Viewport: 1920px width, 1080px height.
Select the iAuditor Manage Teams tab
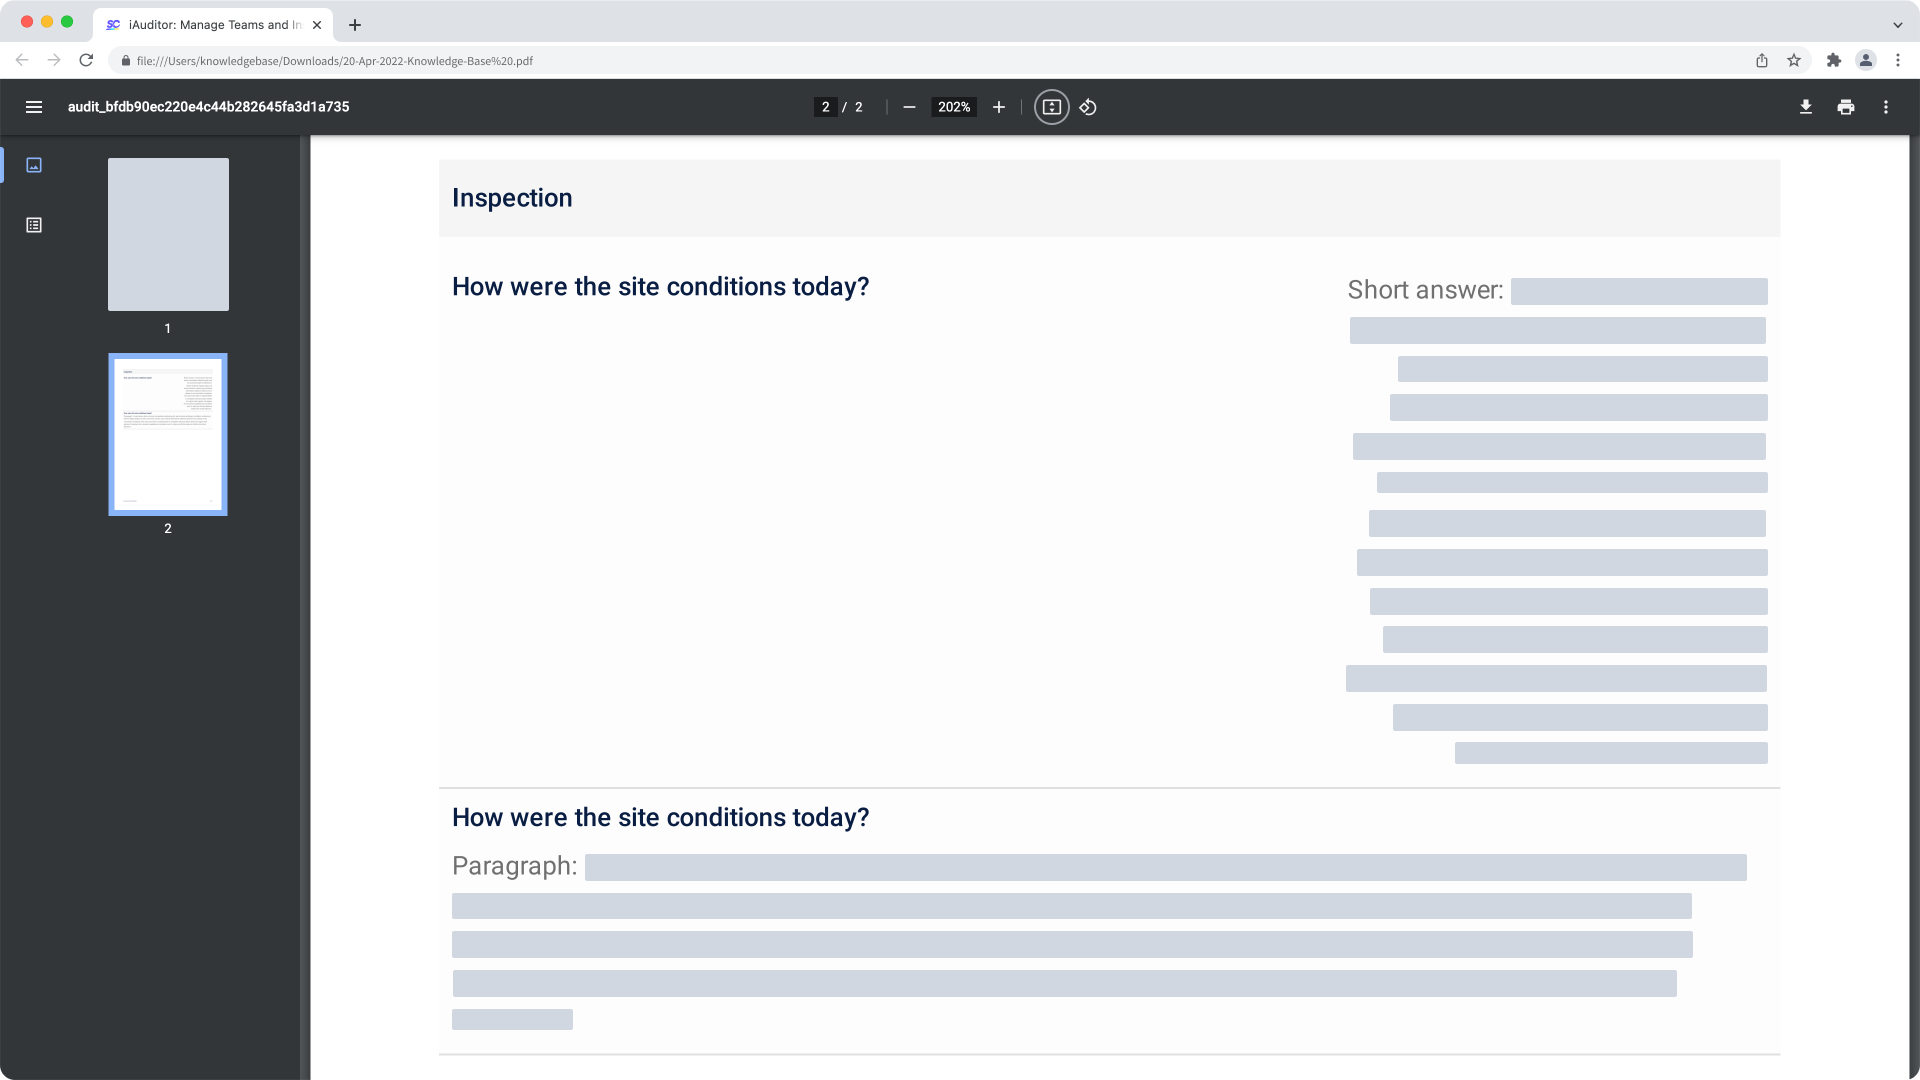[x=205, y=25]
